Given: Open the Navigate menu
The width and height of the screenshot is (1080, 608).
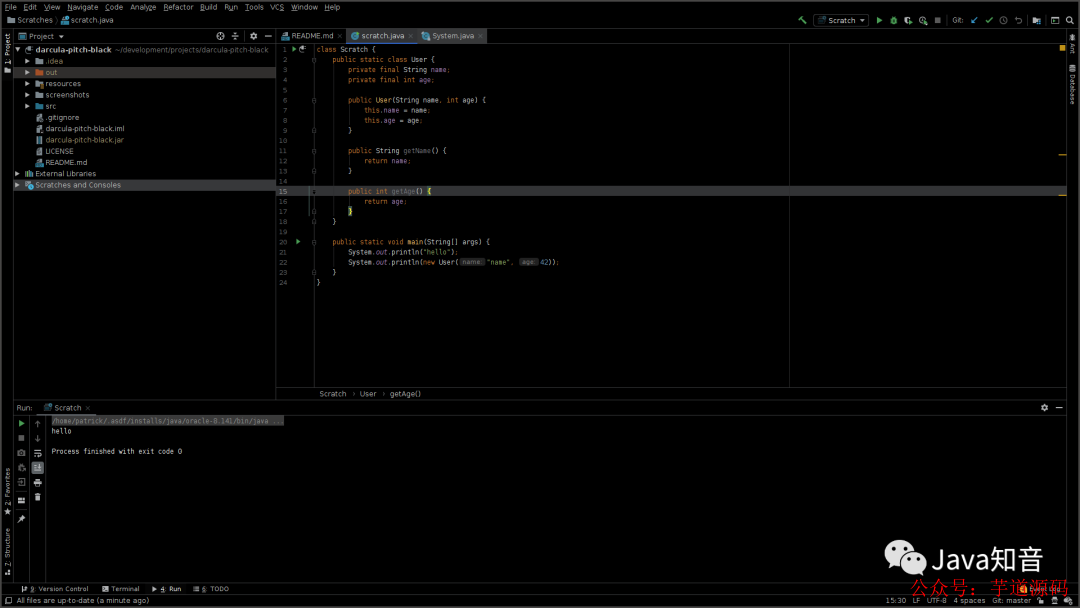Looking at the screenshot, I should coord(83,7).
